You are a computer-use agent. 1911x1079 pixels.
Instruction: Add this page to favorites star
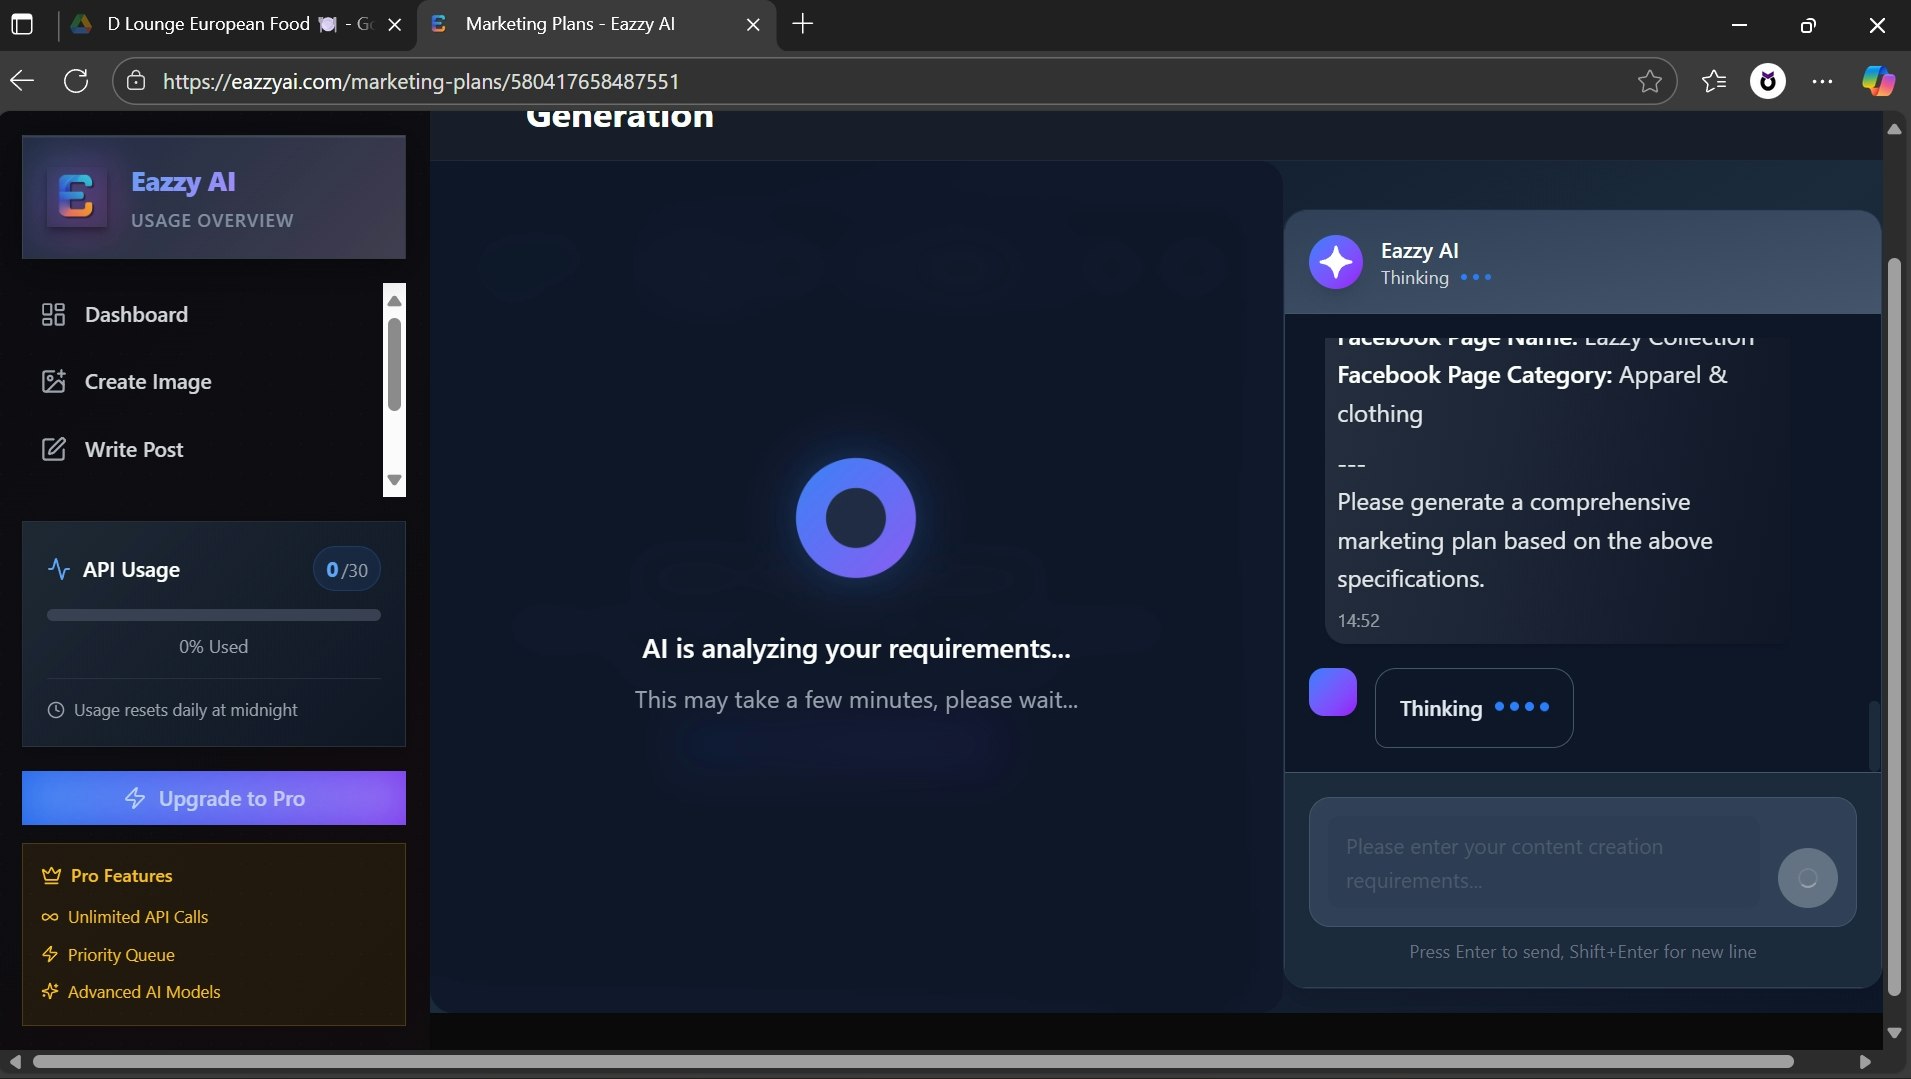[x=1650, y=81]
